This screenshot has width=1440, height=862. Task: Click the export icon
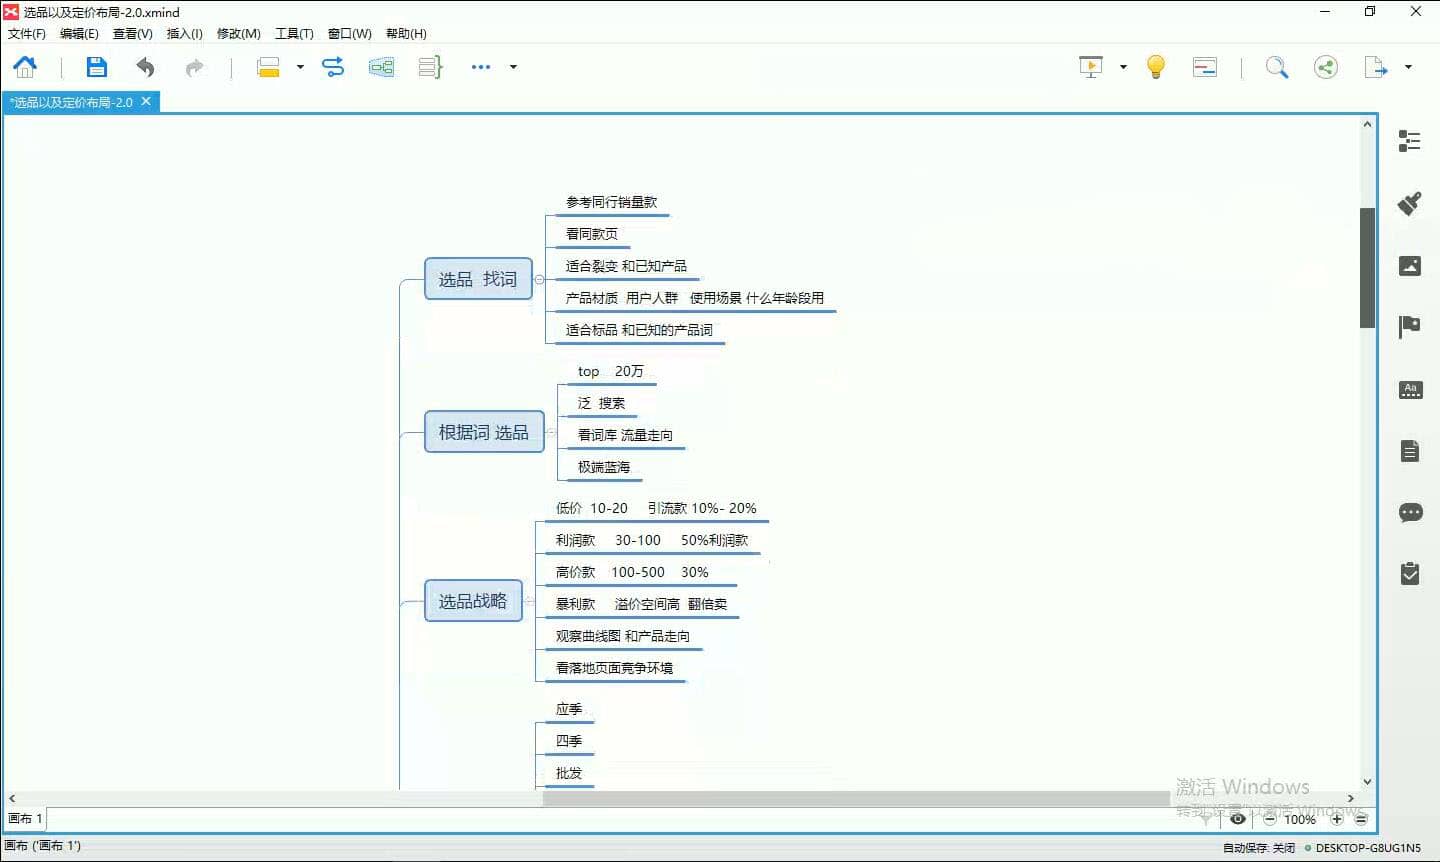(x=1376, y=67)
